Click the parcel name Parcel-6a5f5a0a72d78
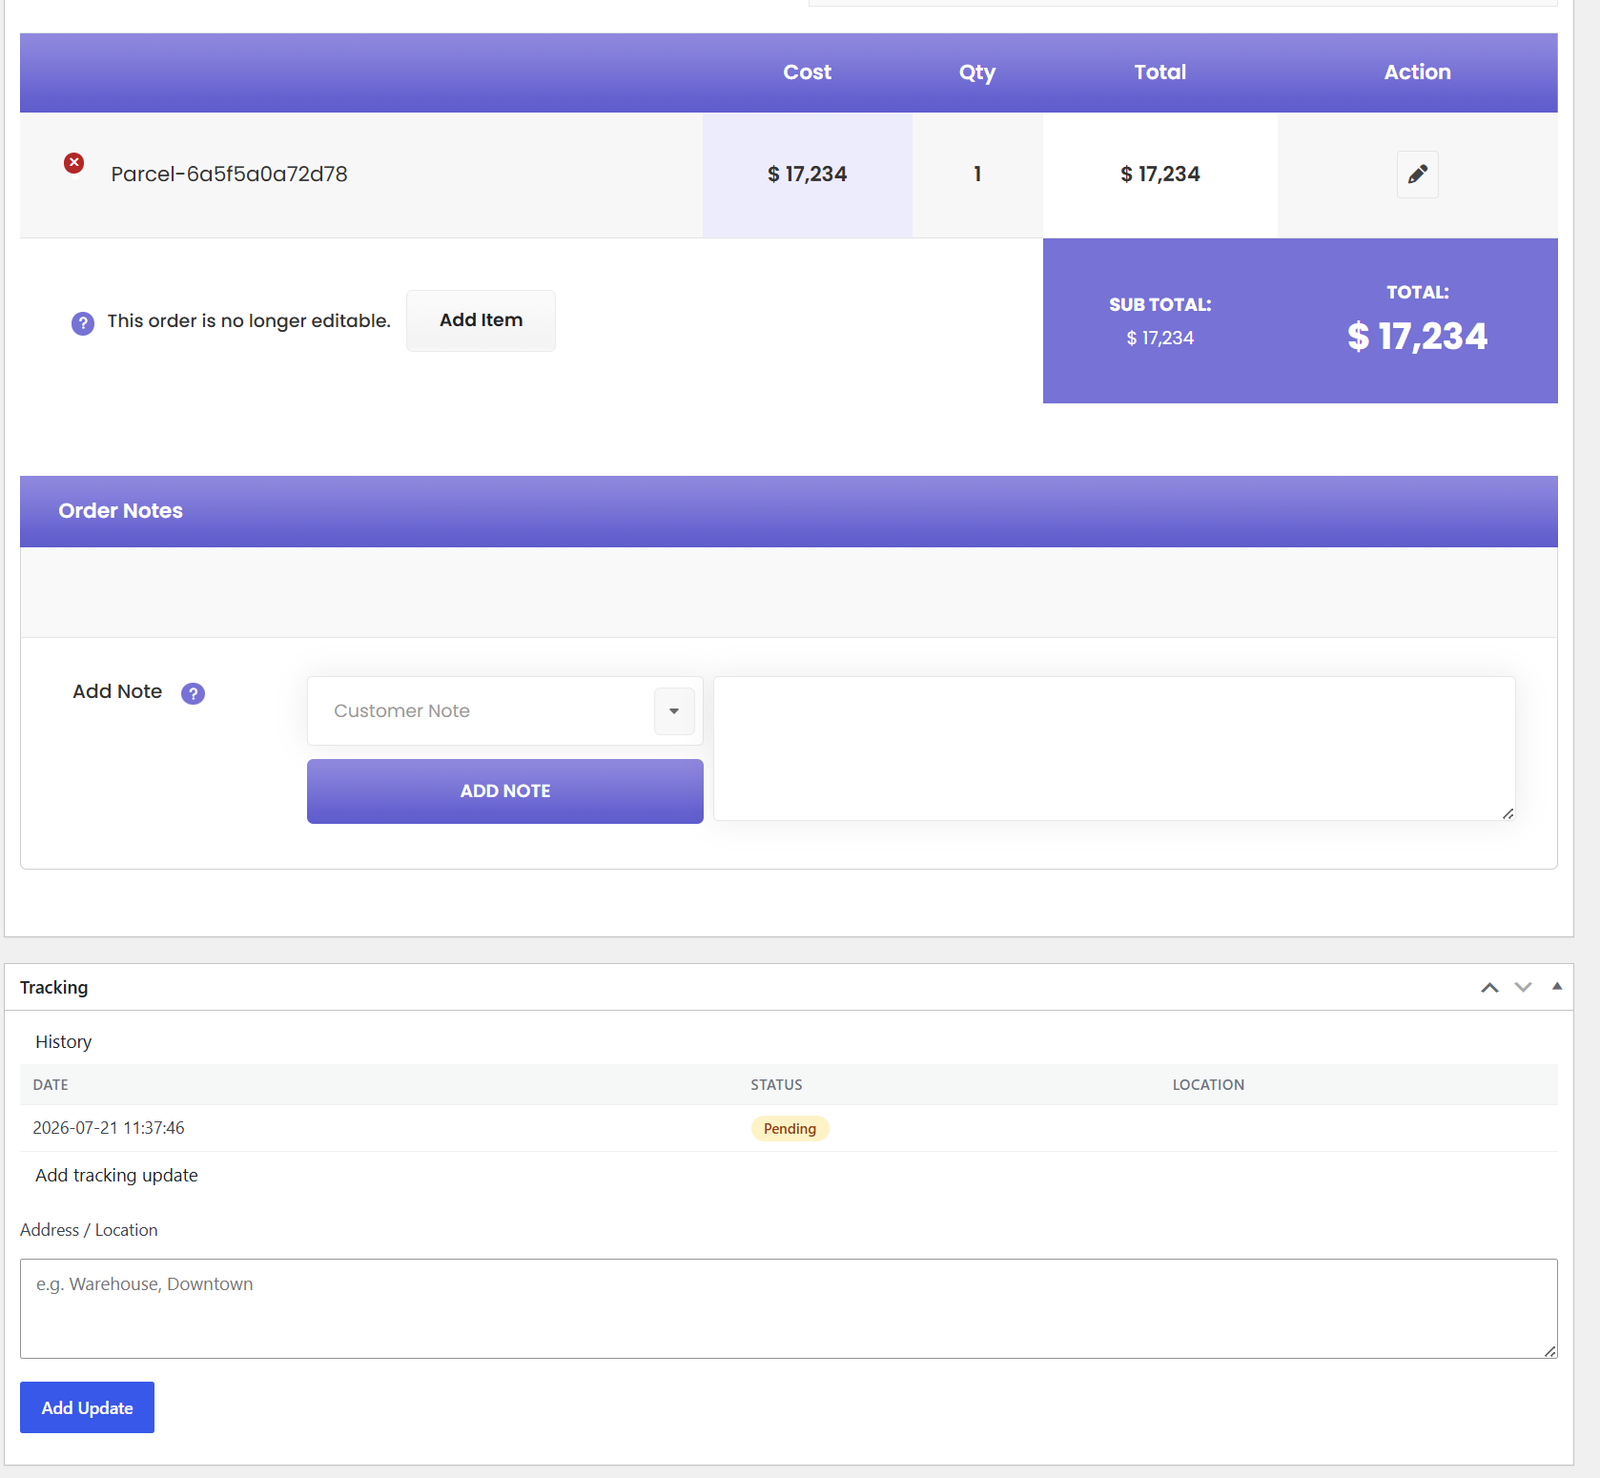The image size is (1600, 1478). [229, 174]
